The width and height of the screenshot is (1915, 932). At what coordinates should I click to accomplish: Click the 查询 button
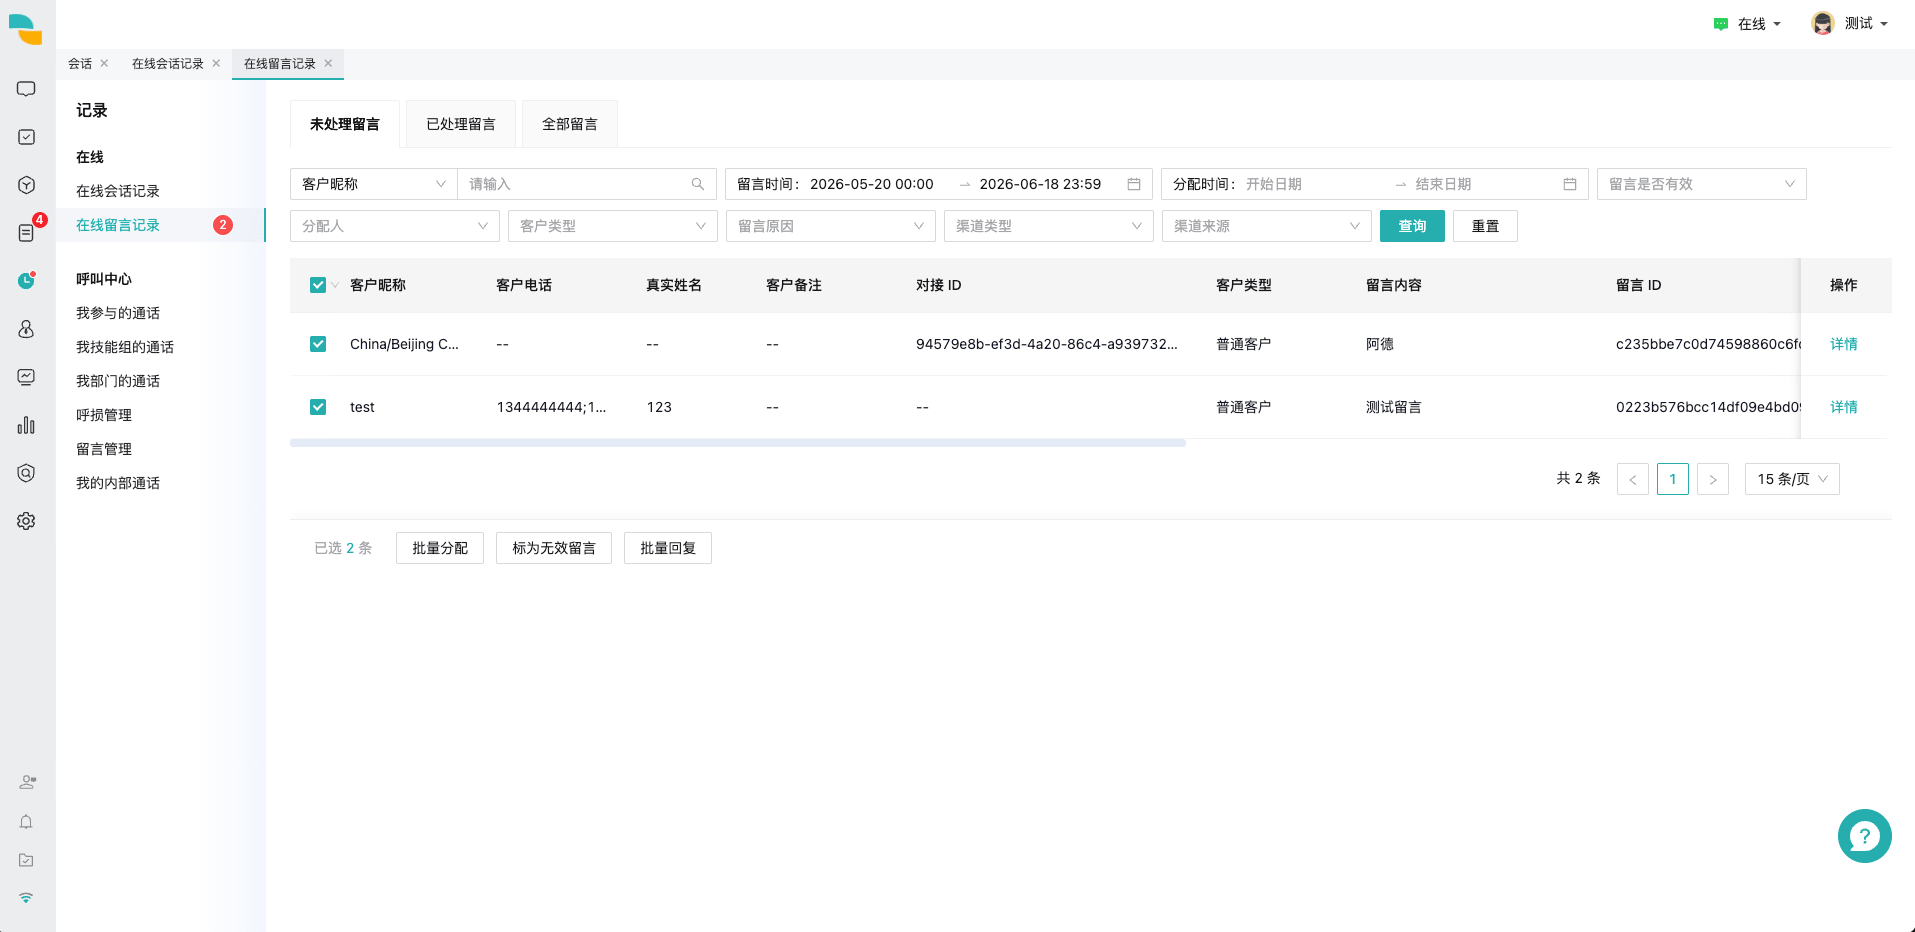(x=1412, y=226)
